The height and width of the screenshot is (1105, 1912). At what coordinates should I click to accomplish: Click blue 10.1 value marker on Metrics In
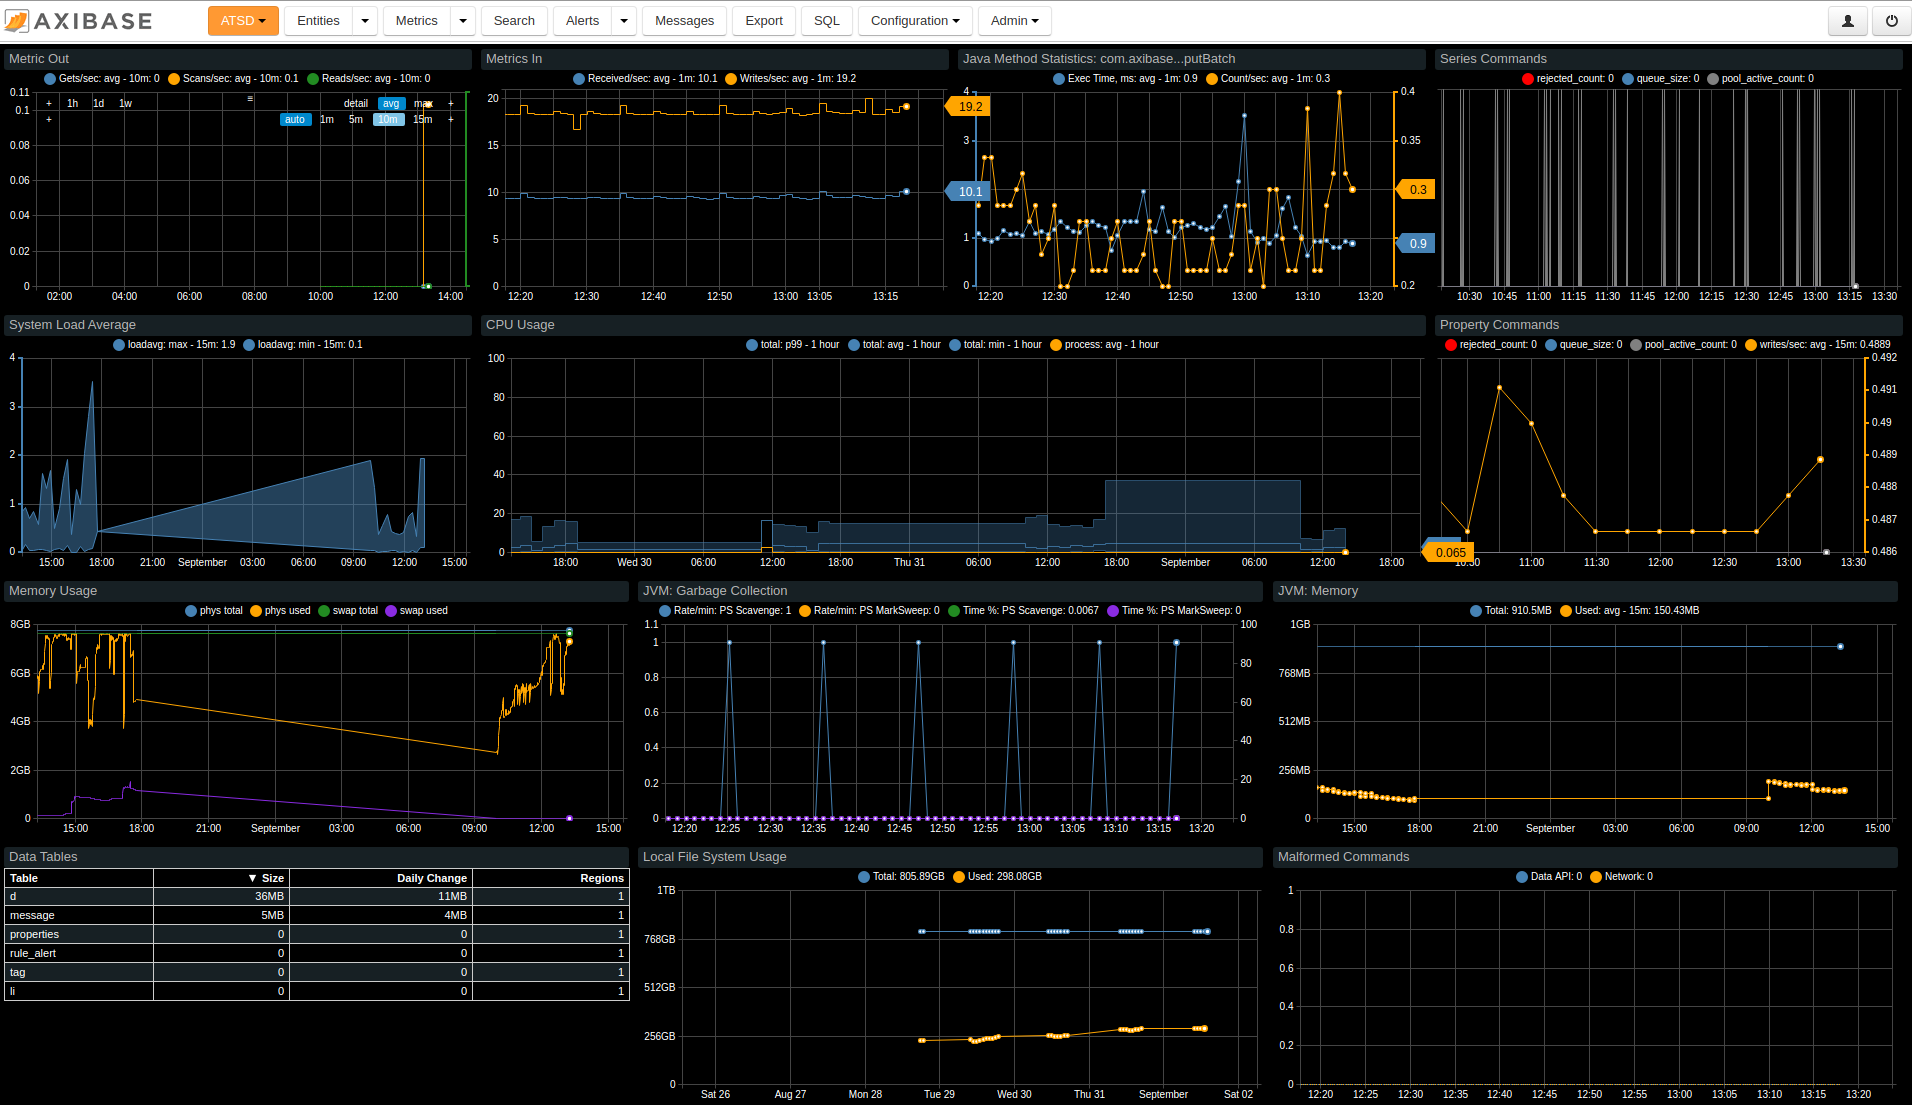tap(967, 191)
